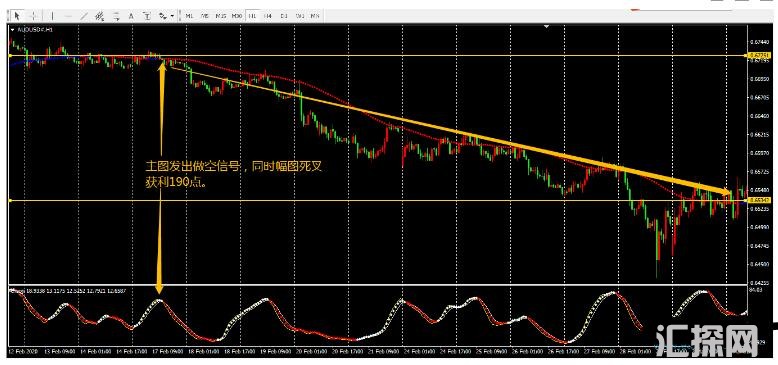Choose the Text Label tool
Viewport: 778px width, 365px height.
[x=147, y=15]
